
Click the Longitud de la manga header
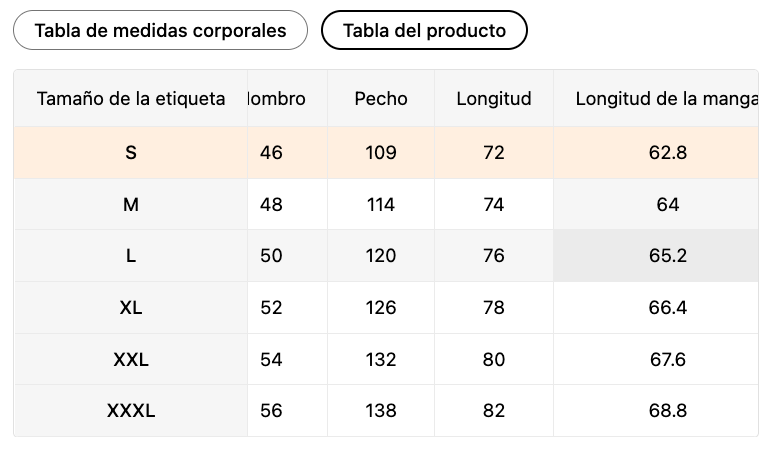(x=664, y=99)
